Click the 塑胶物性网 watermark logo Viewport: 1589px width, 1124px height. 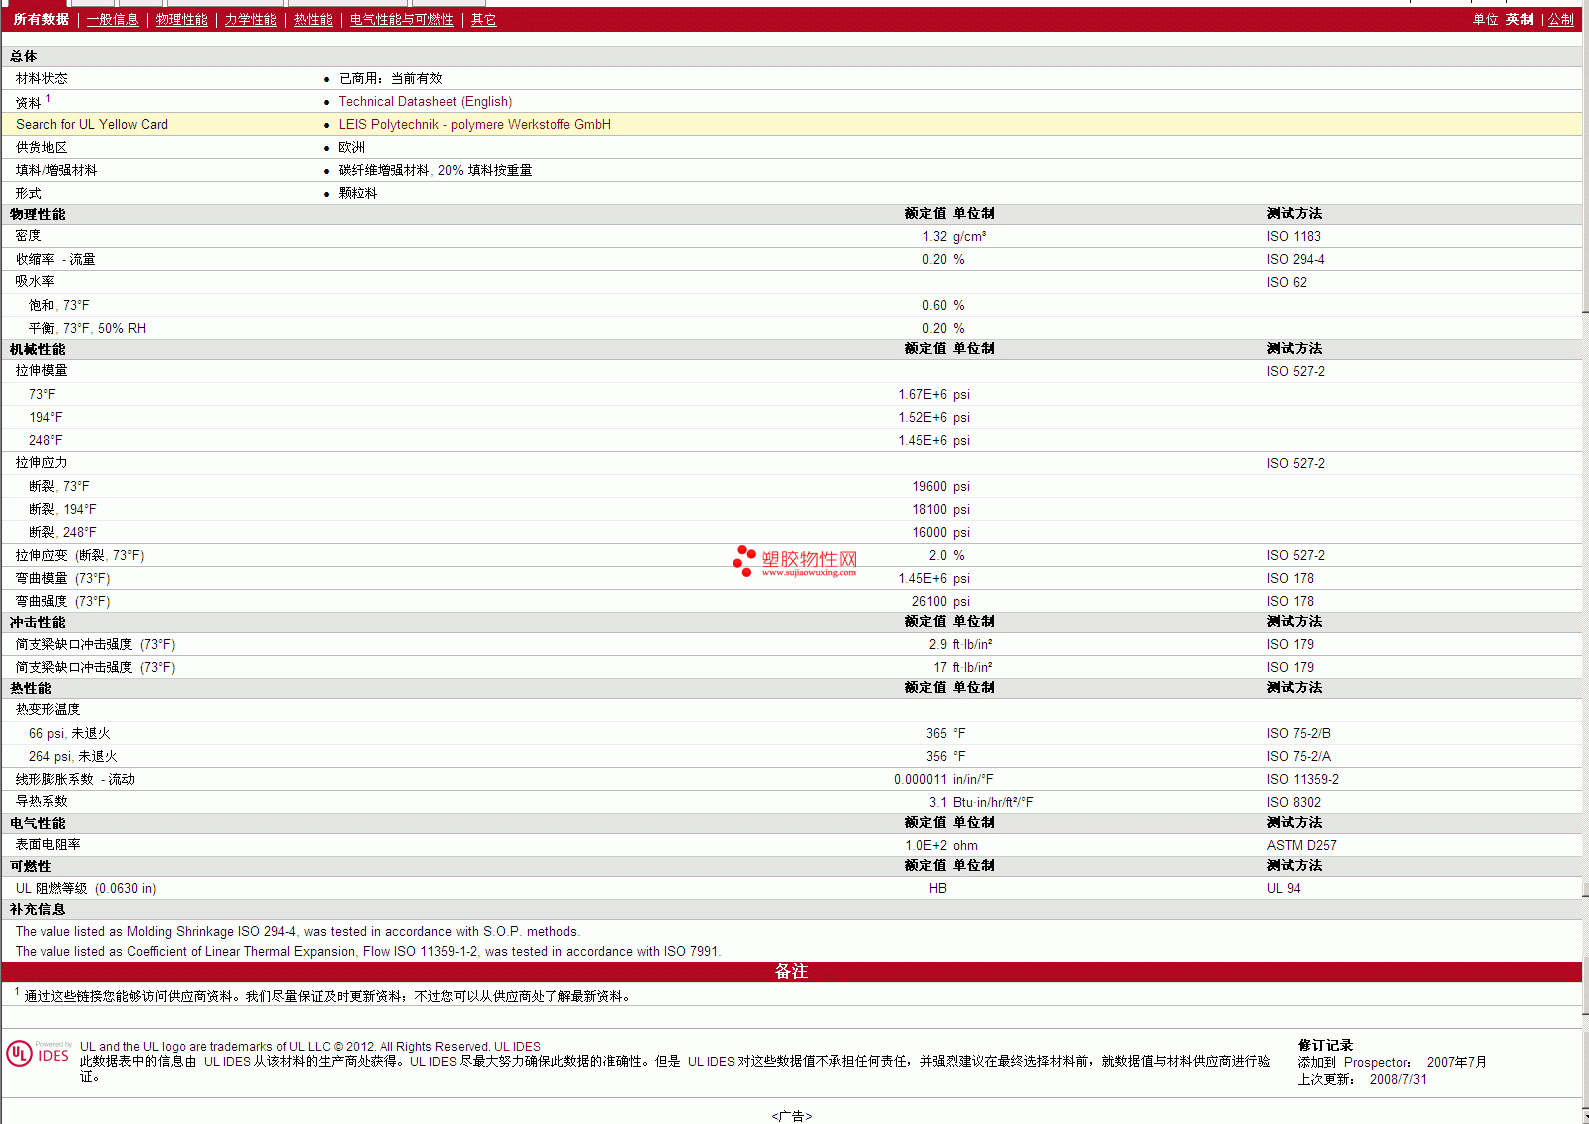tap(796, 562)
